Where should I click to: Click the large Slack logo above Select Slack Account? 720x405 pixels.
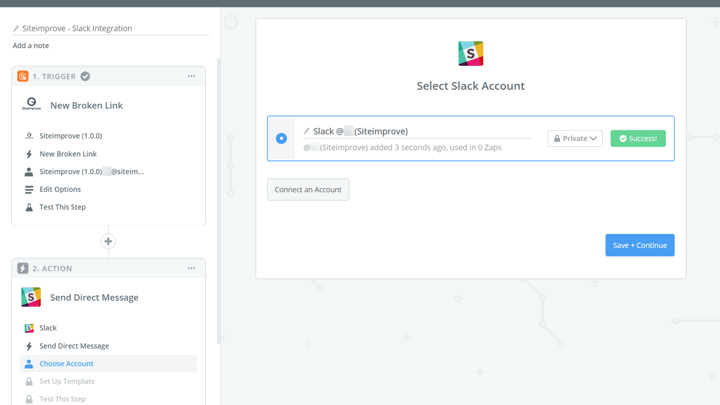[470, 53]
